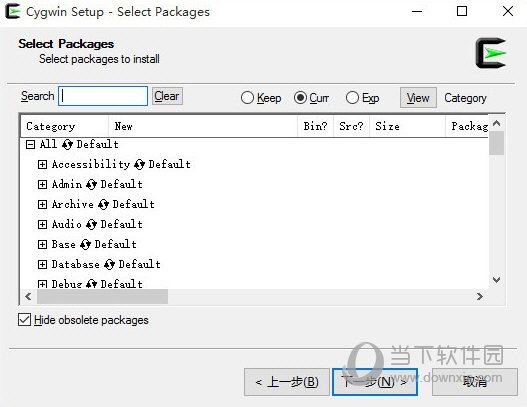Click the vertical scrollbar thumb

496,143
